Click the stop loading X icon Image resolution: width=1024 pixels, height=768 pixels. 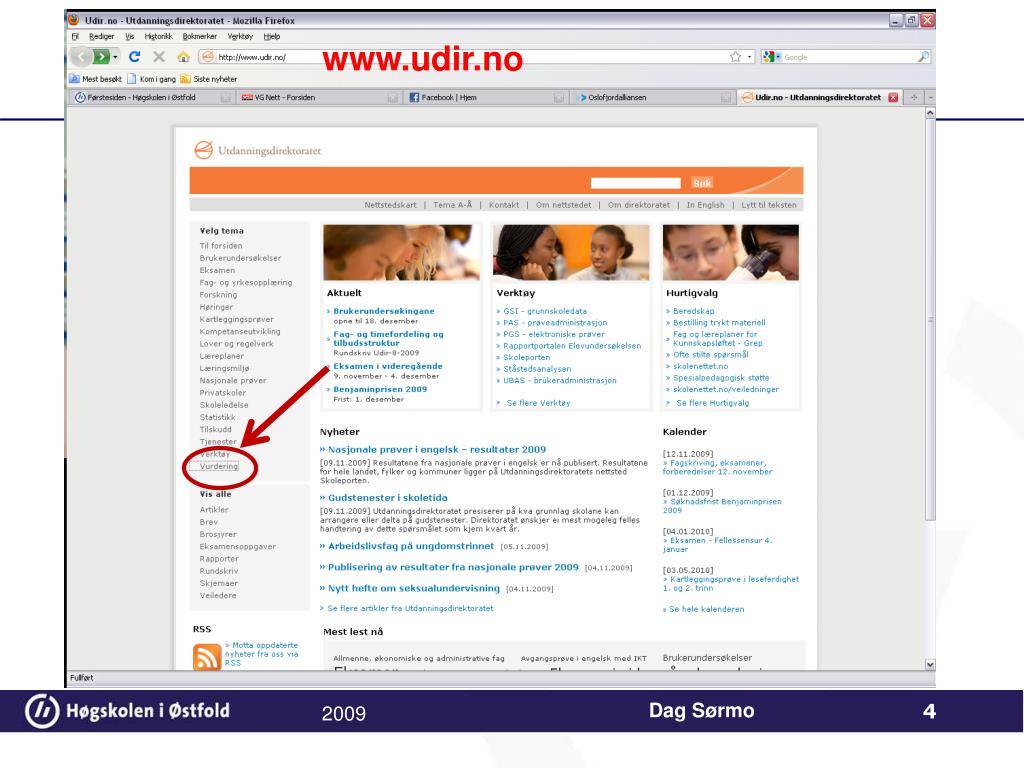pos(159,57)
